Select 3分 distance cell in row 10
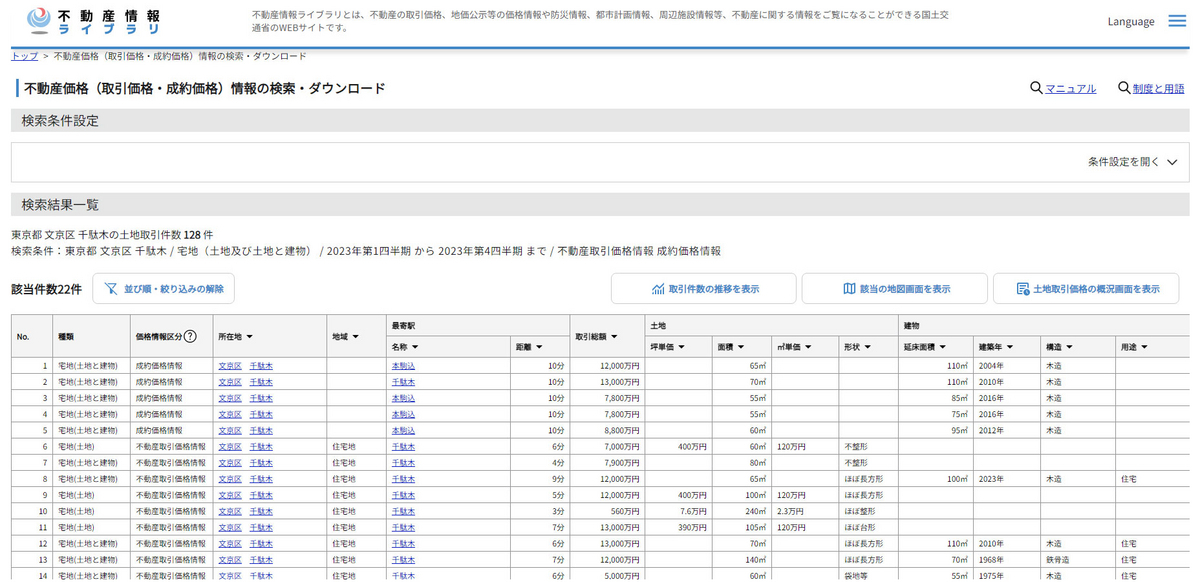 point(559,511)
